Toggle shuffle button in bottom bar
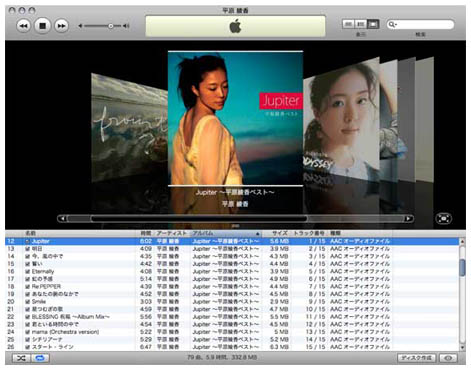The width and height of the screenshot is (471, 370). coord(21,358)
